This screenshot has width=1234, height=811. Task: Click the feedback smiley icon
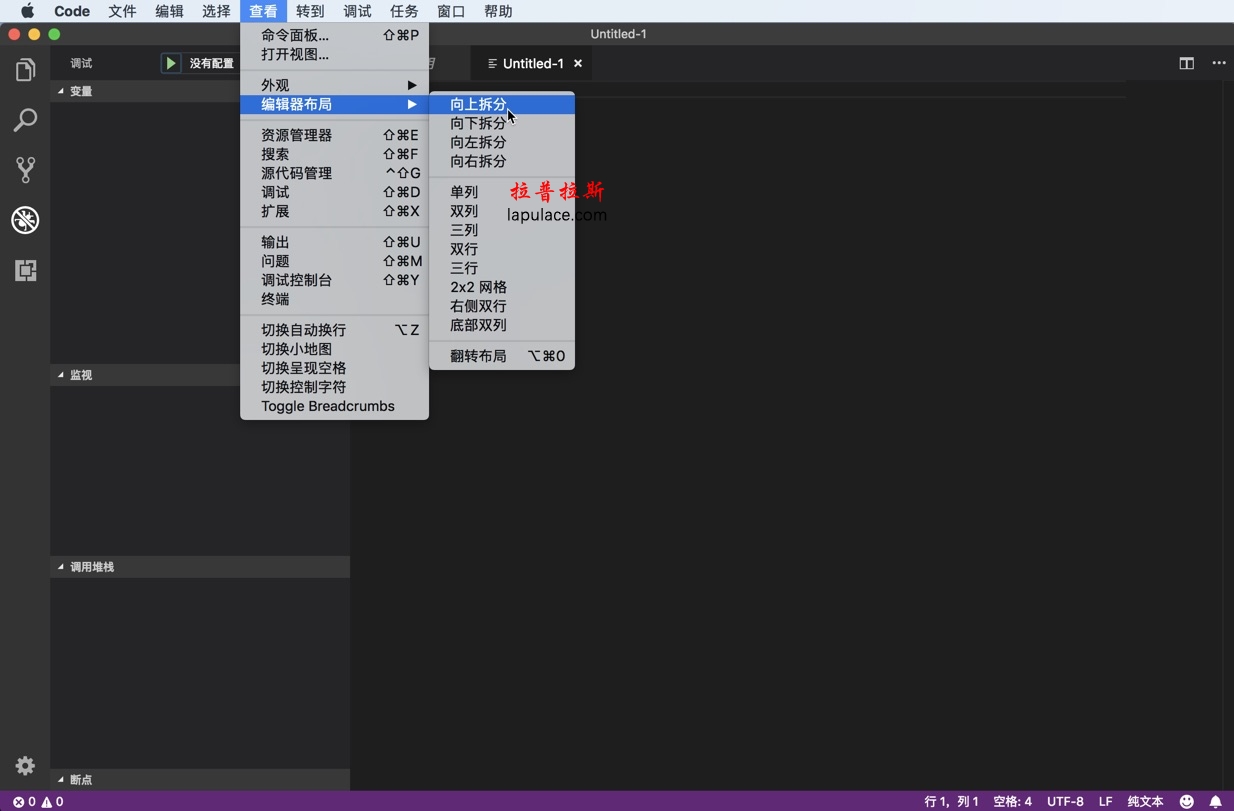pyautogui.click(x=1187, y=801)
